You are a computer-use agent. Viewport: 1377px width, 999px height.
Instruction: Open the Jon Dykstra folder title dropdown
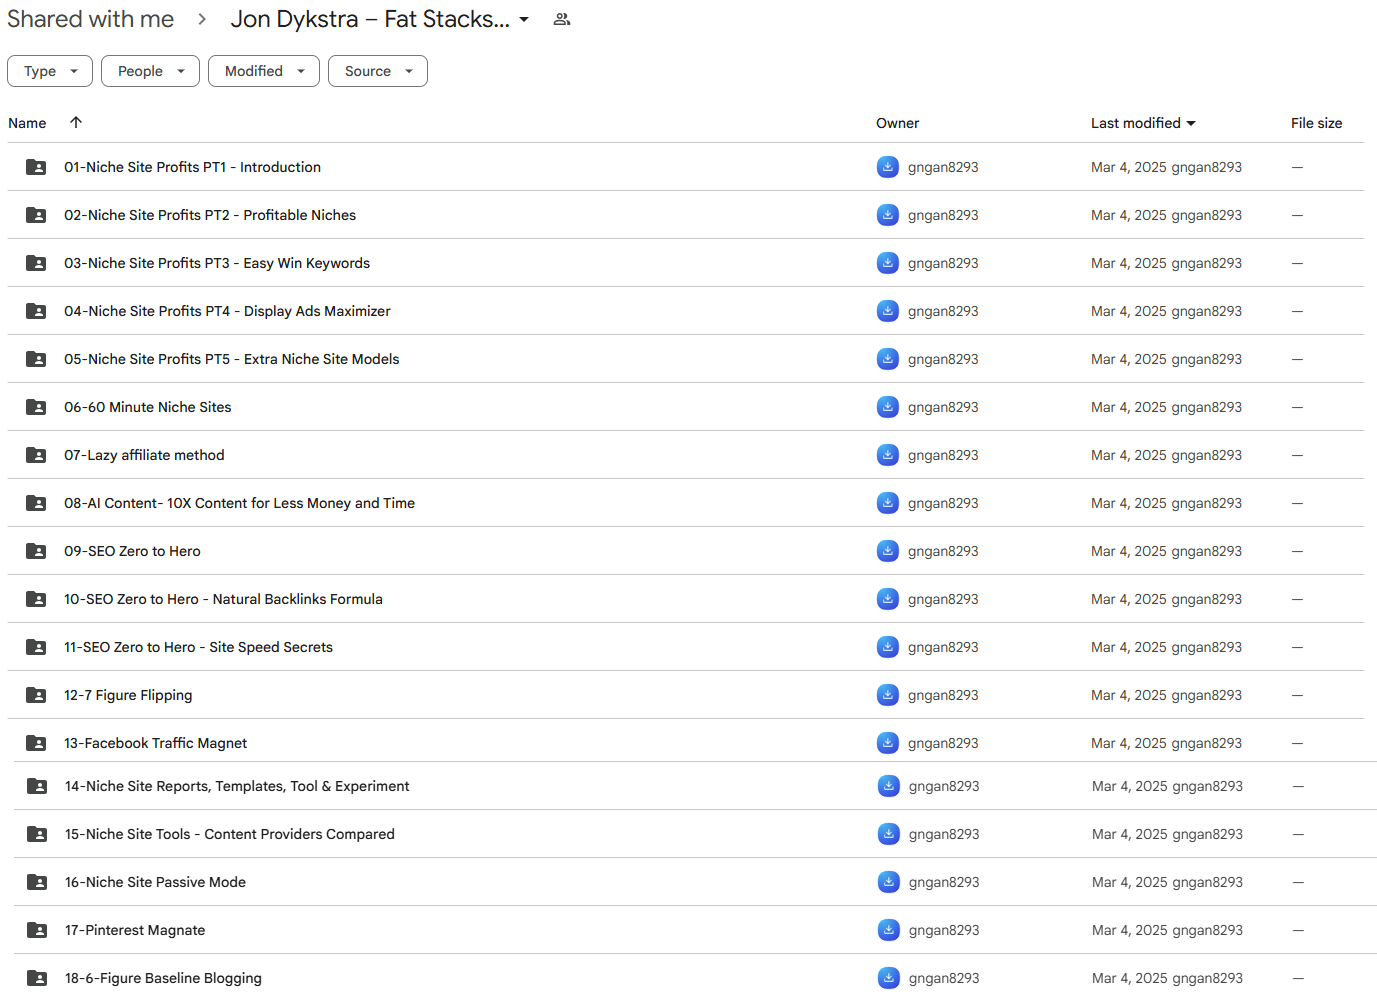pyautogui.click(x=524, y=19)
